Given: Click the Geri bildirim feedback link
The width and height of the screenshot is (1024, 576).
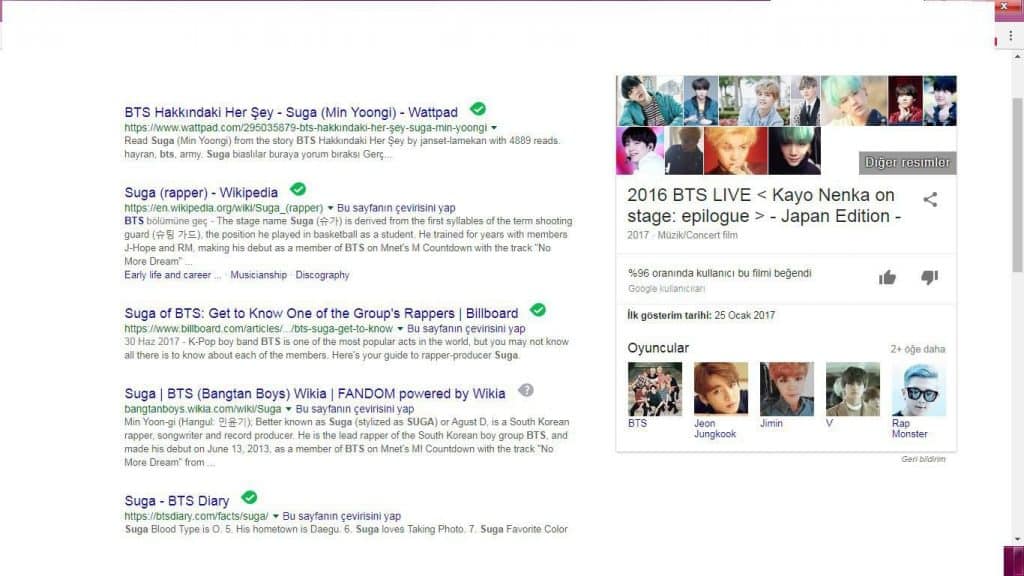Looking at the screenshot, I should (923, 459).
